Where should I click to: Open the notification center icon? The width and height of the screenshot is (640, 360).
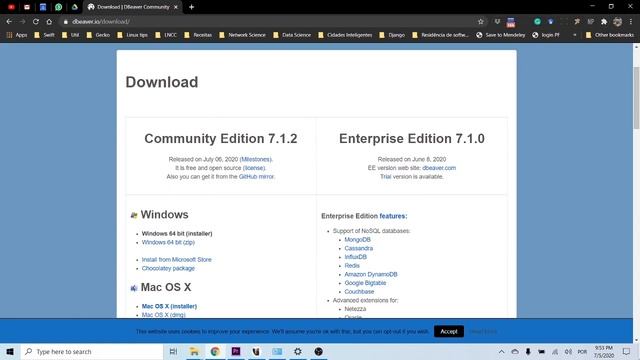click(626, 351)
